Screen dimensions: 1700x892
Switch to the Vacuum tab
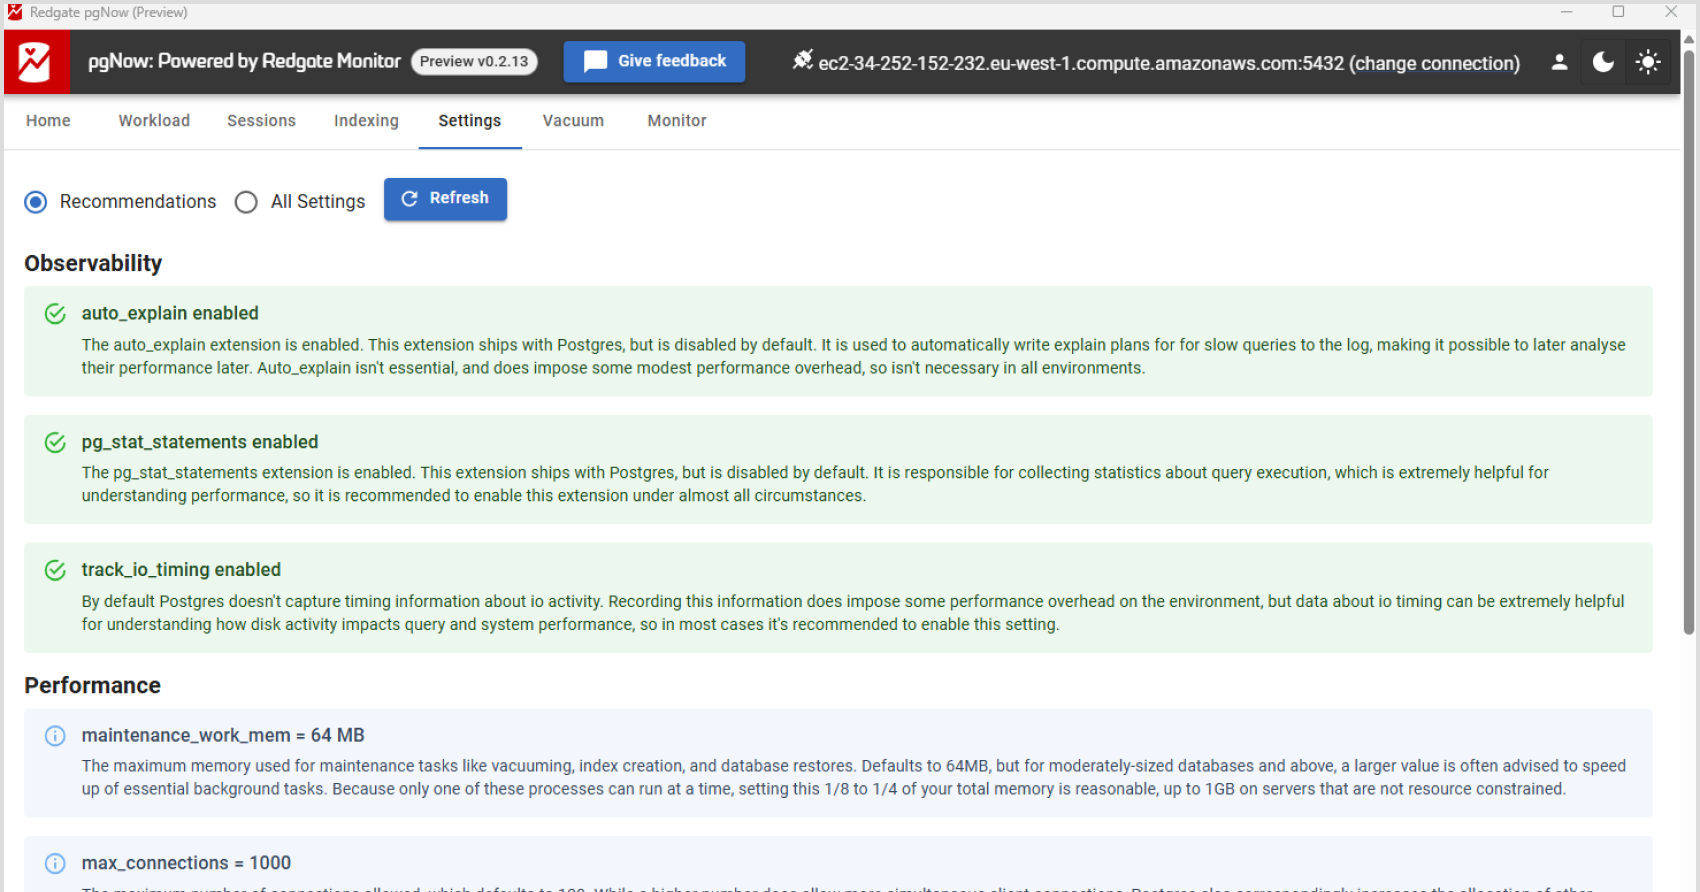pos(573,121)
